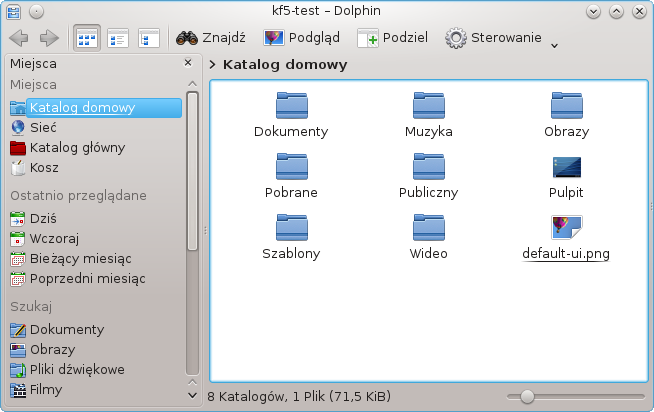Show files from Wczoraj

coord(54,238)
